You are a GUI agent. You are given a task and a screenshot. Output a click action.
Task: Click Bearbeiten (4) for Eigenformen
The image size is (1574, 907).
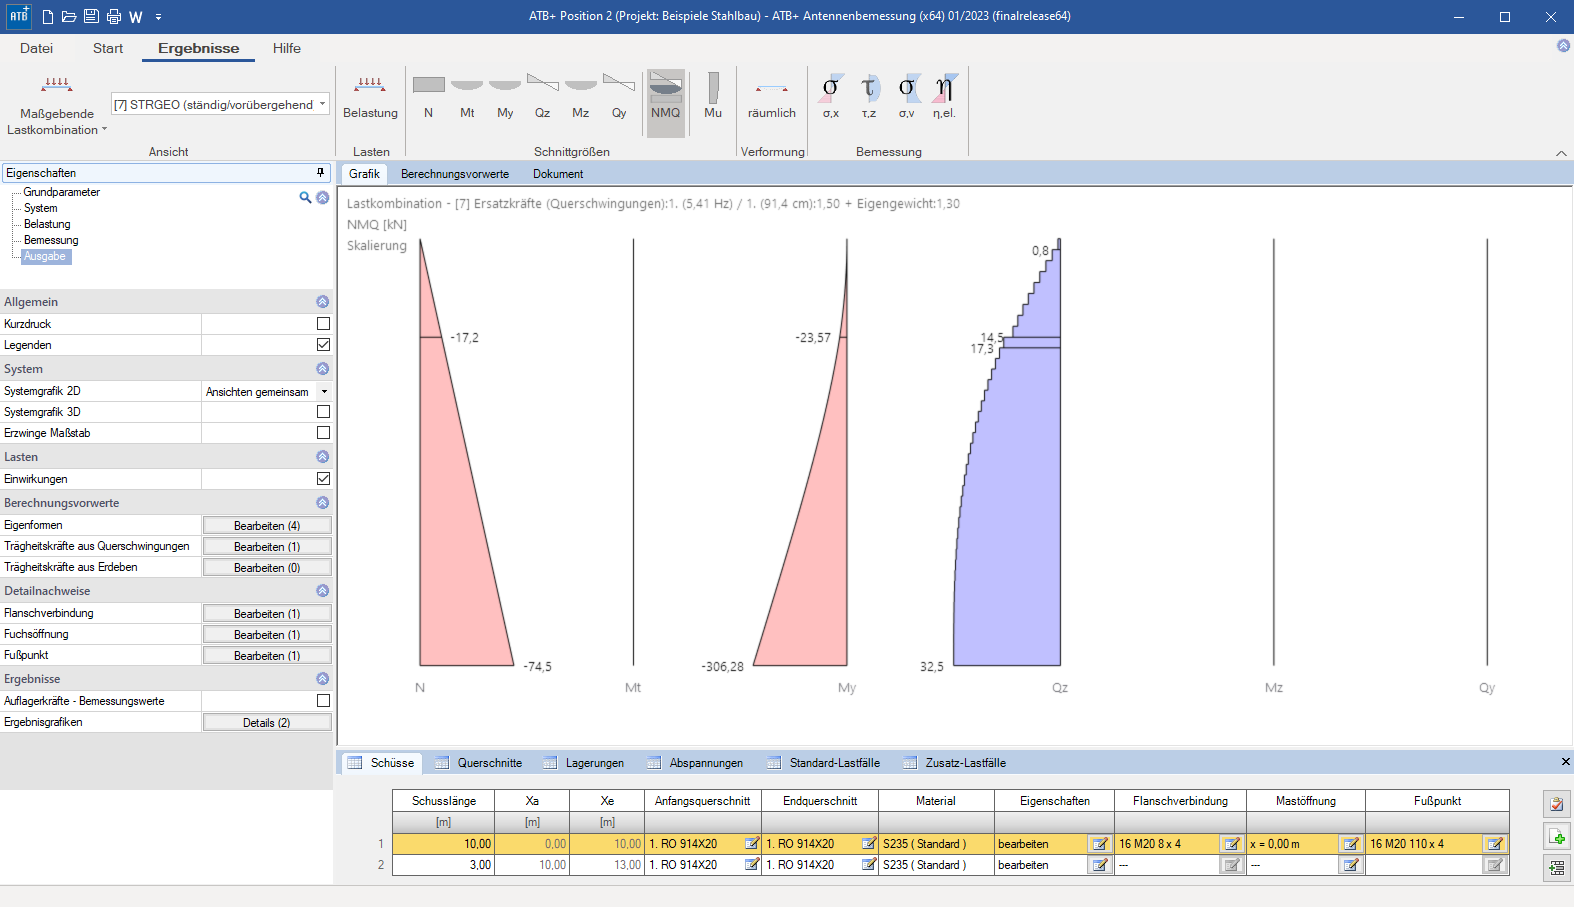(x=267, y=526)
